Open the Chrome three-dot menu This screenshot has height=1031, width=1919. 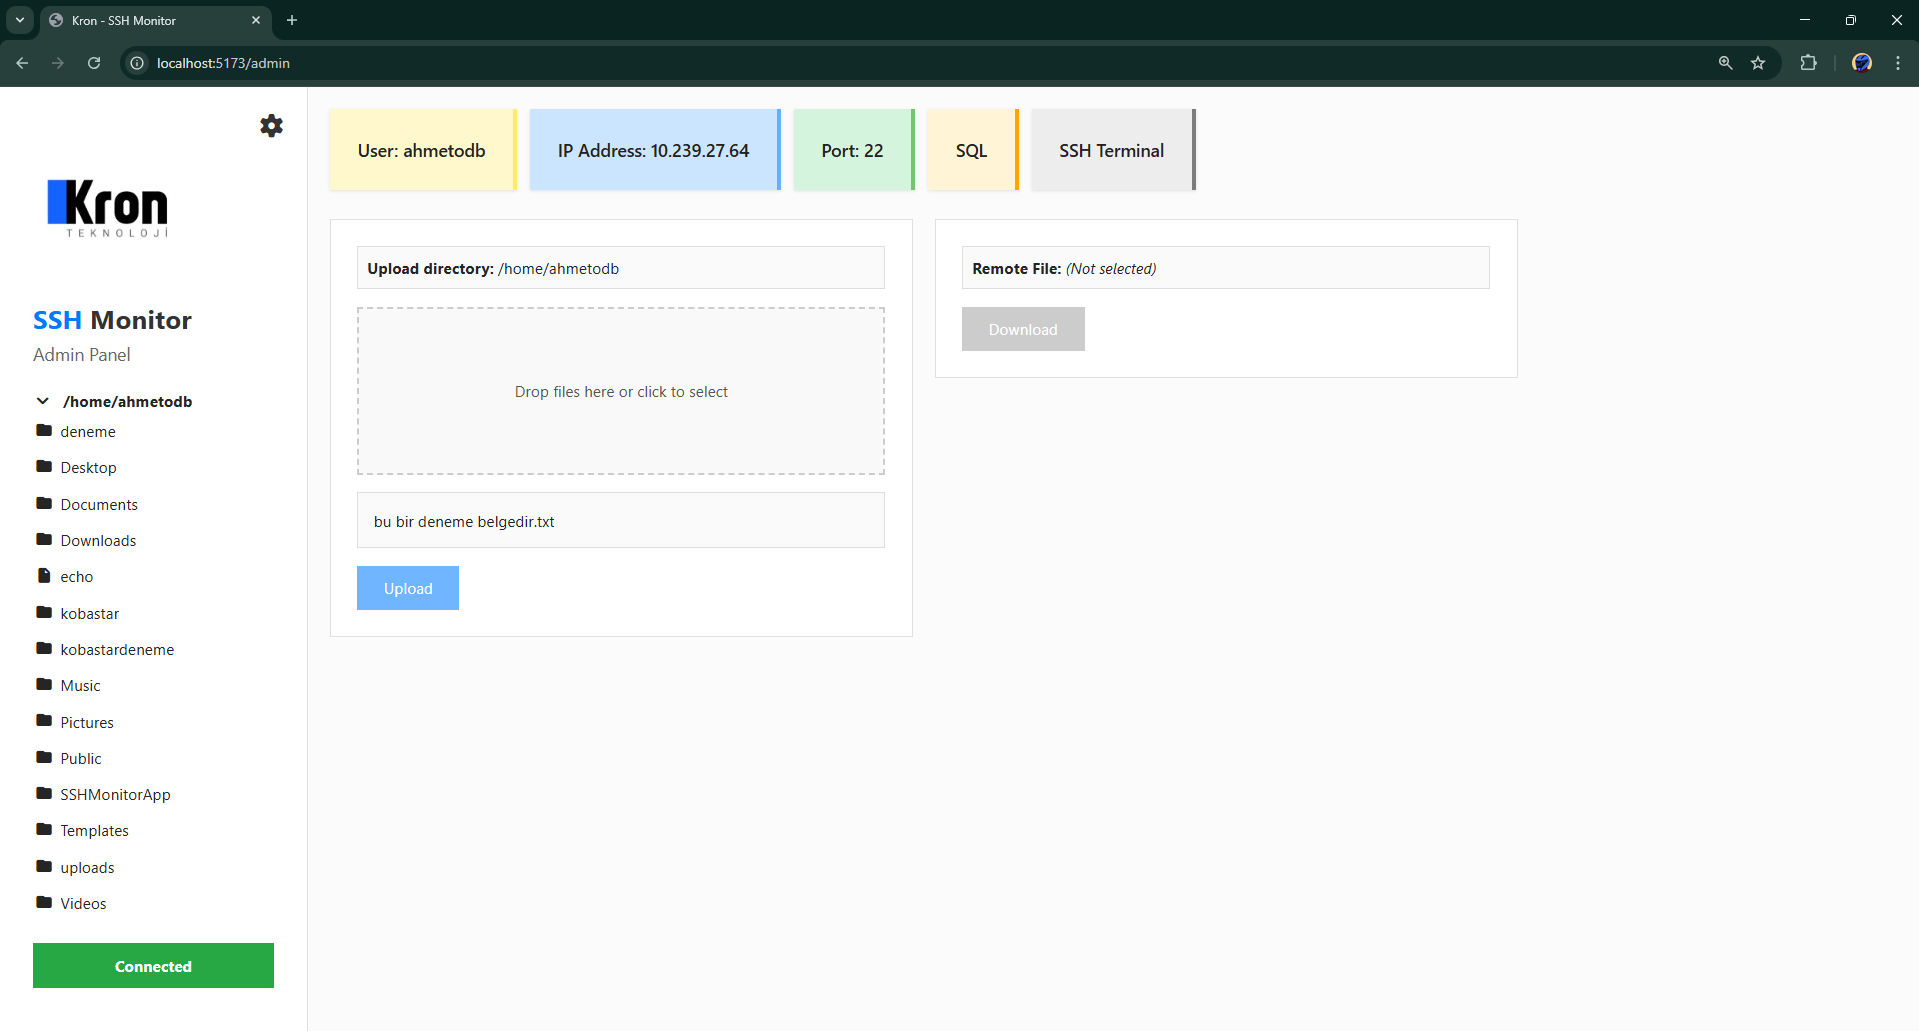(x=1898, y=62)
